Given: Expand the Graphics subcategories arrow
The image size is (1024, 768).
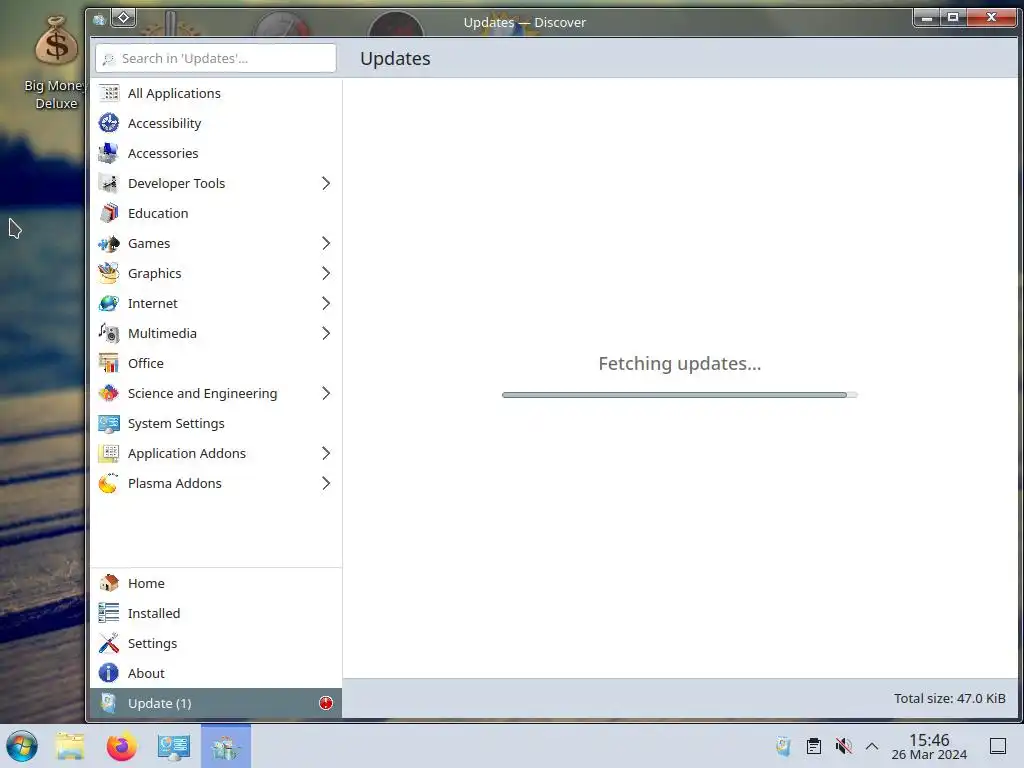Looking at the screenshot, I should point(326,274).
